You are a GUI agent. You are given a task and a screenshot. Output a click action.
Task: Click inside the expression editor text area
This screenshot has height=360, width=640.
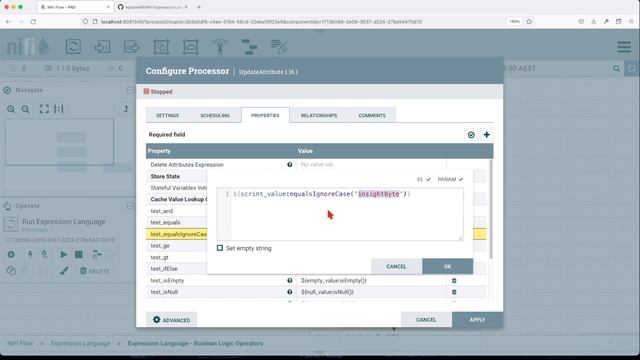click(347, 214)
